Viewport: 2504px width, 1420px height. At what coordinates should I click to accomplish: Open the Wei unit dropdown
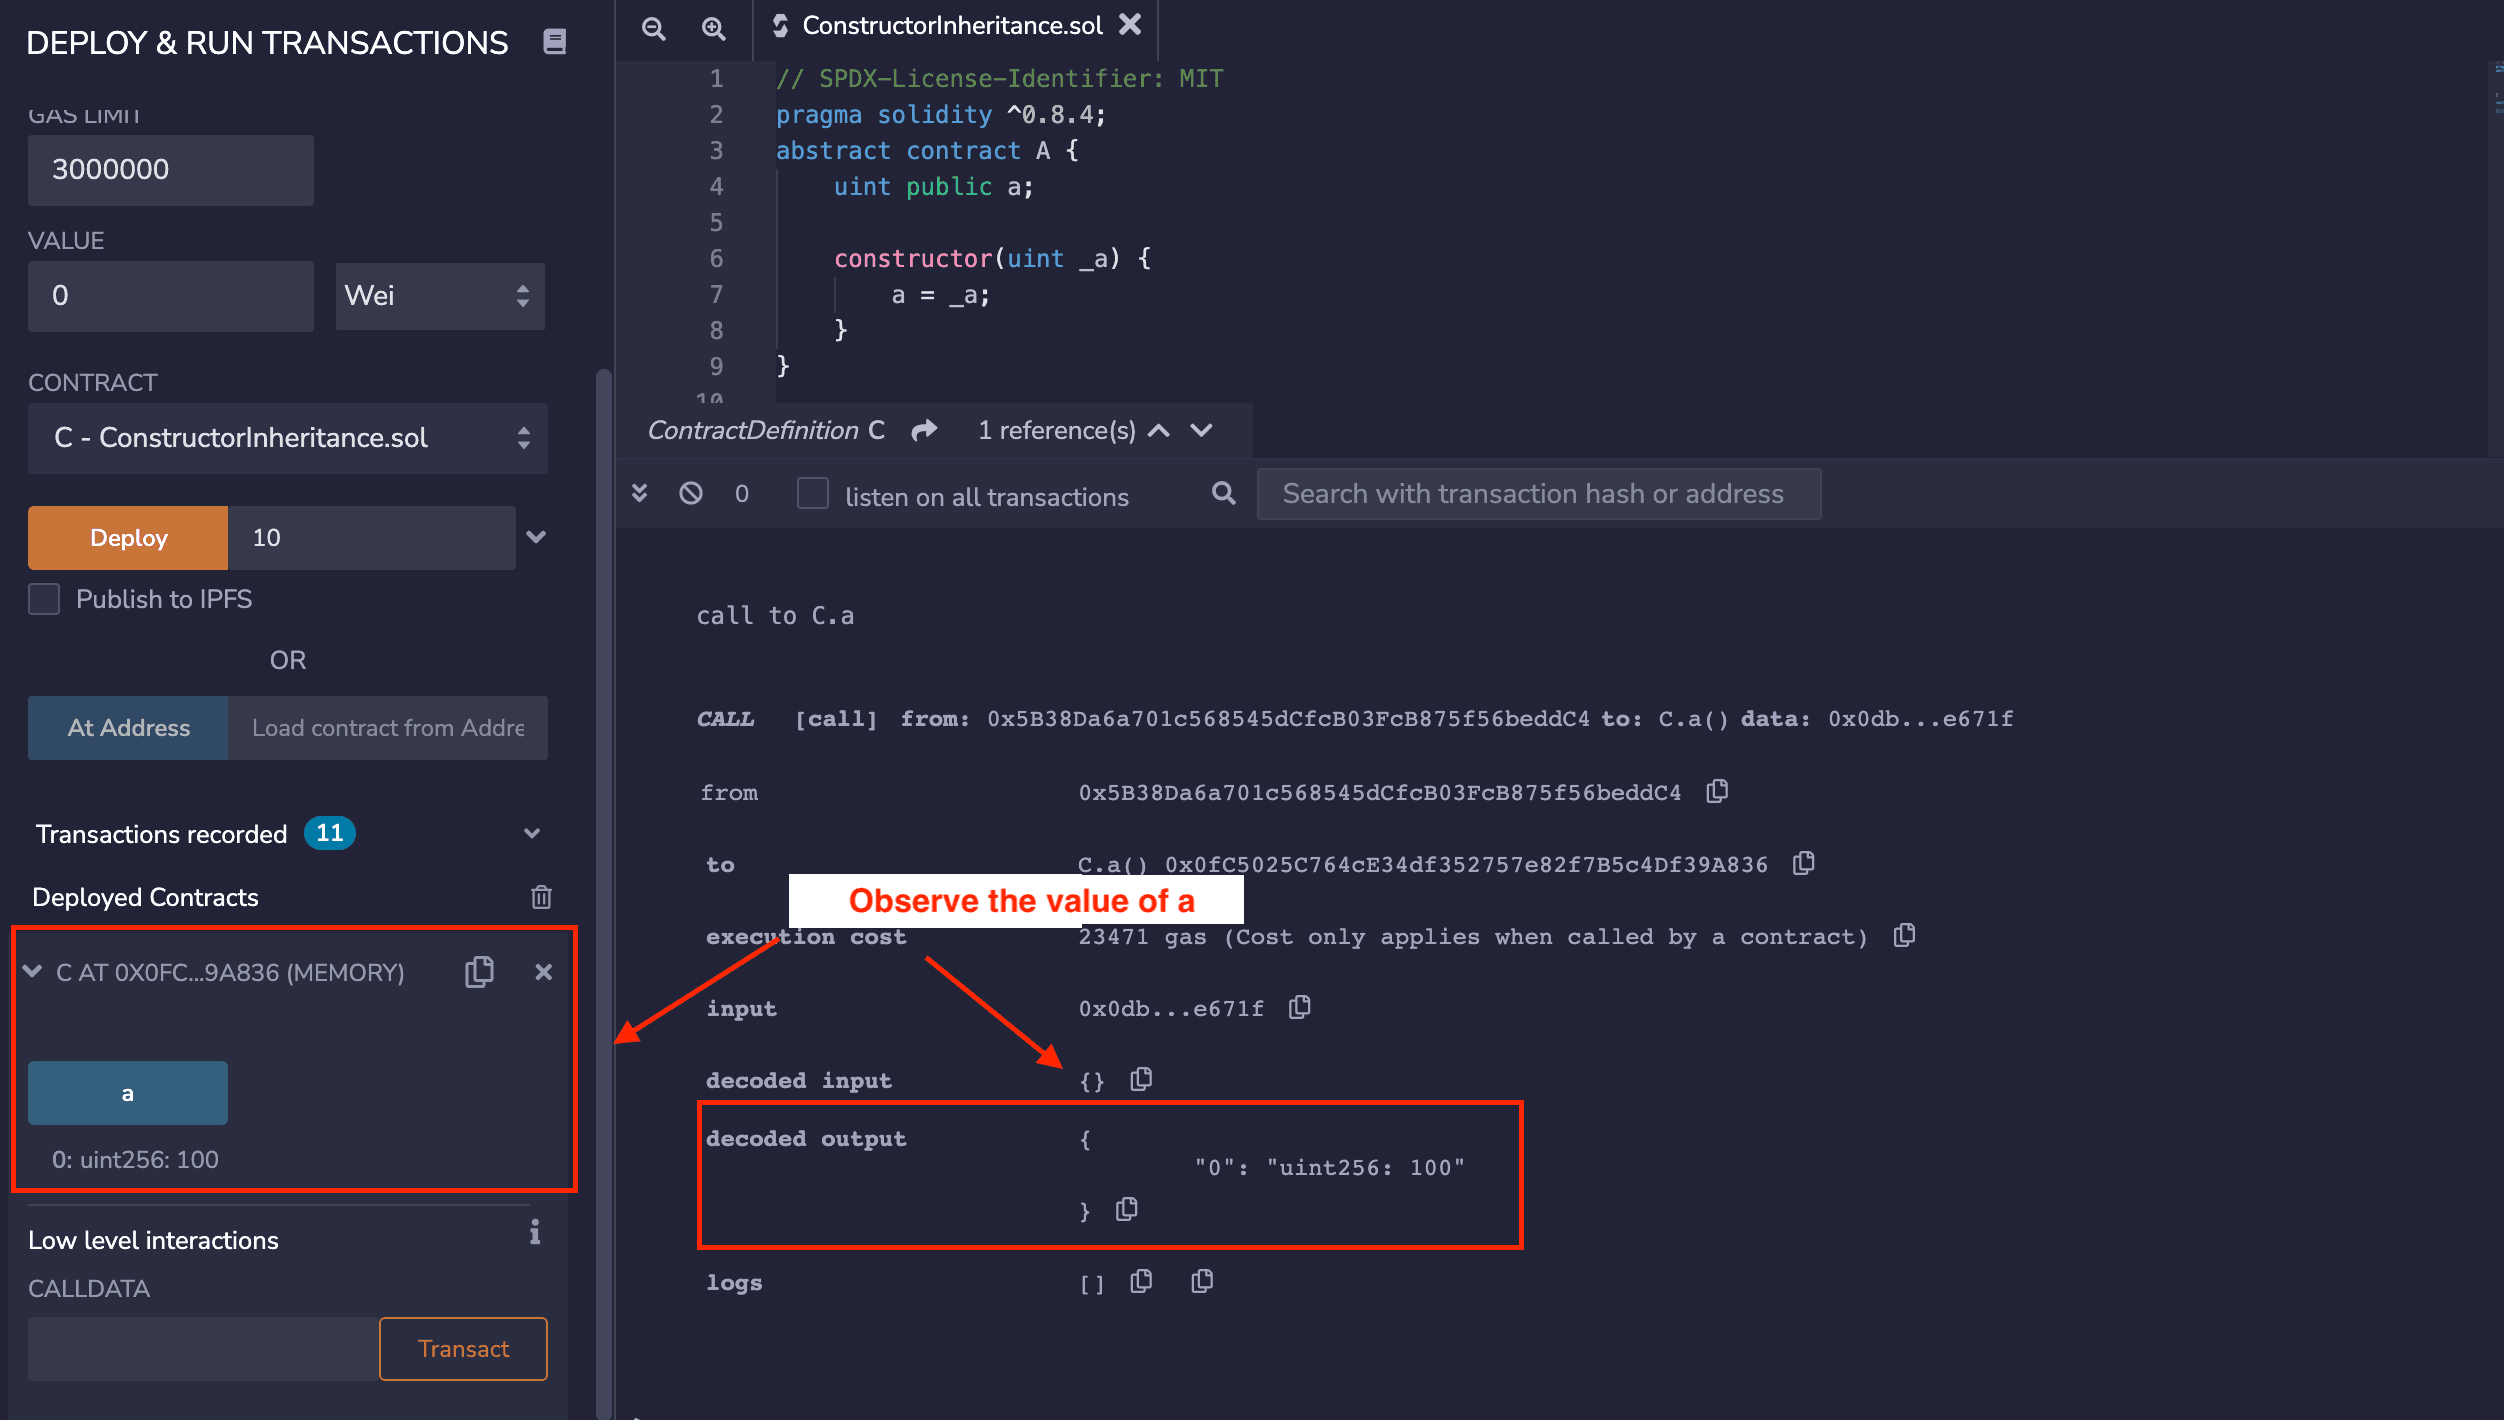439,296
